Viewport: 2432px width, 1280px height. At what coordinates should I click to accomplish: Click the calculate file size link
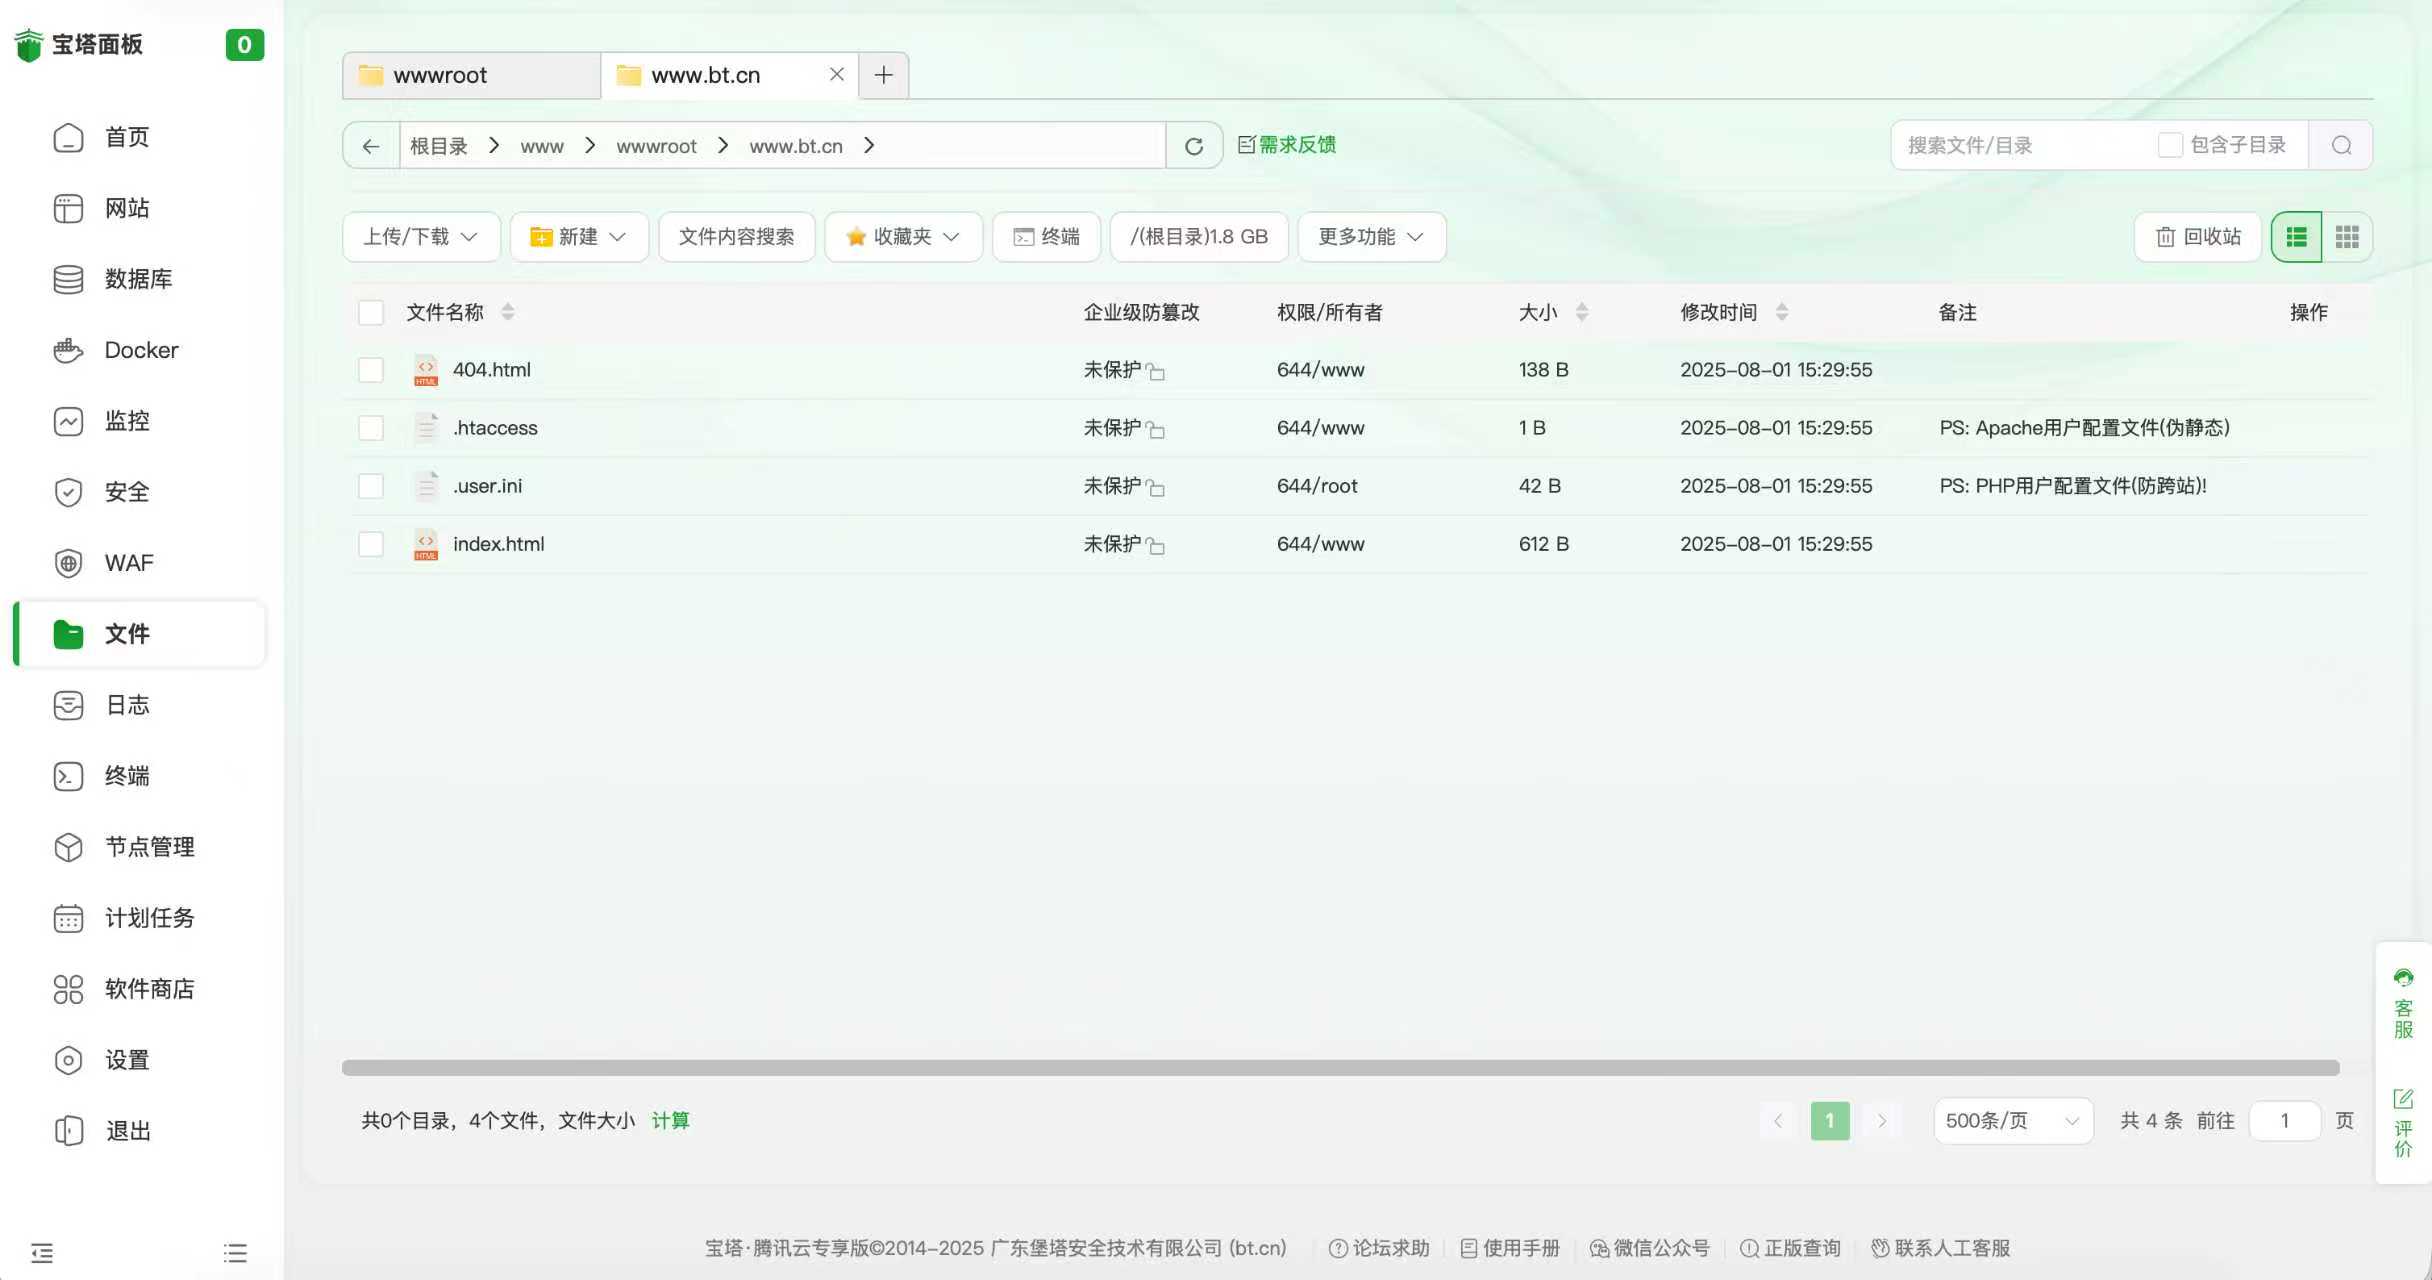[x=670, y=1121]
